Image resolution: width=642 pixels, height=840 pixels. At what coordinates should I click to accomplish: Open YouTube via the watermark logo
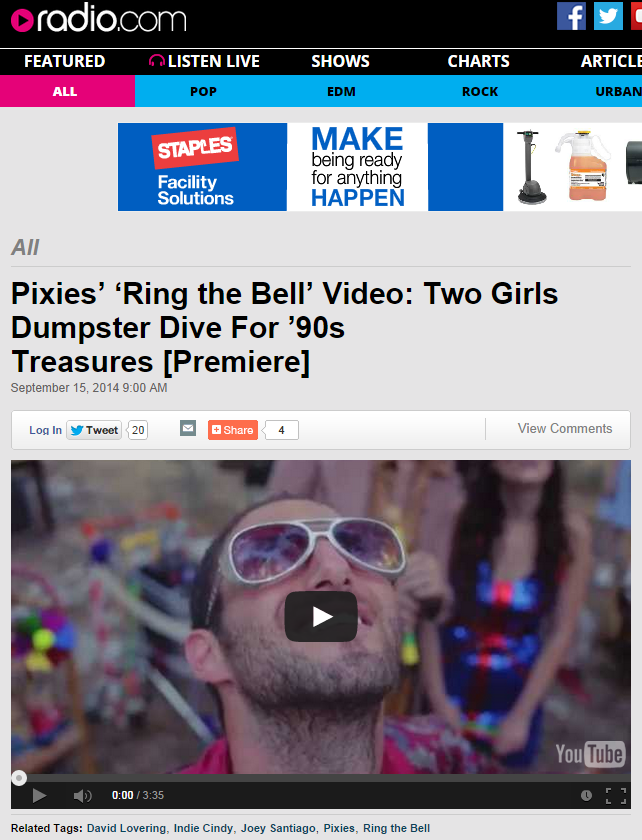[590, 754]
